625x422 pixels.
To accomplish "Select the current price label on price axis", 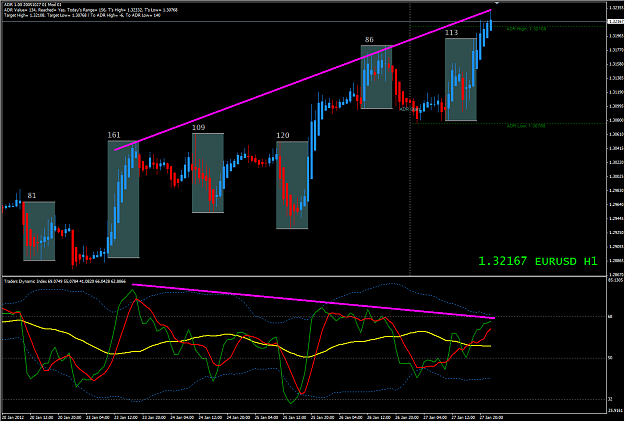I will pyautogui.click(x=616, y=22).
